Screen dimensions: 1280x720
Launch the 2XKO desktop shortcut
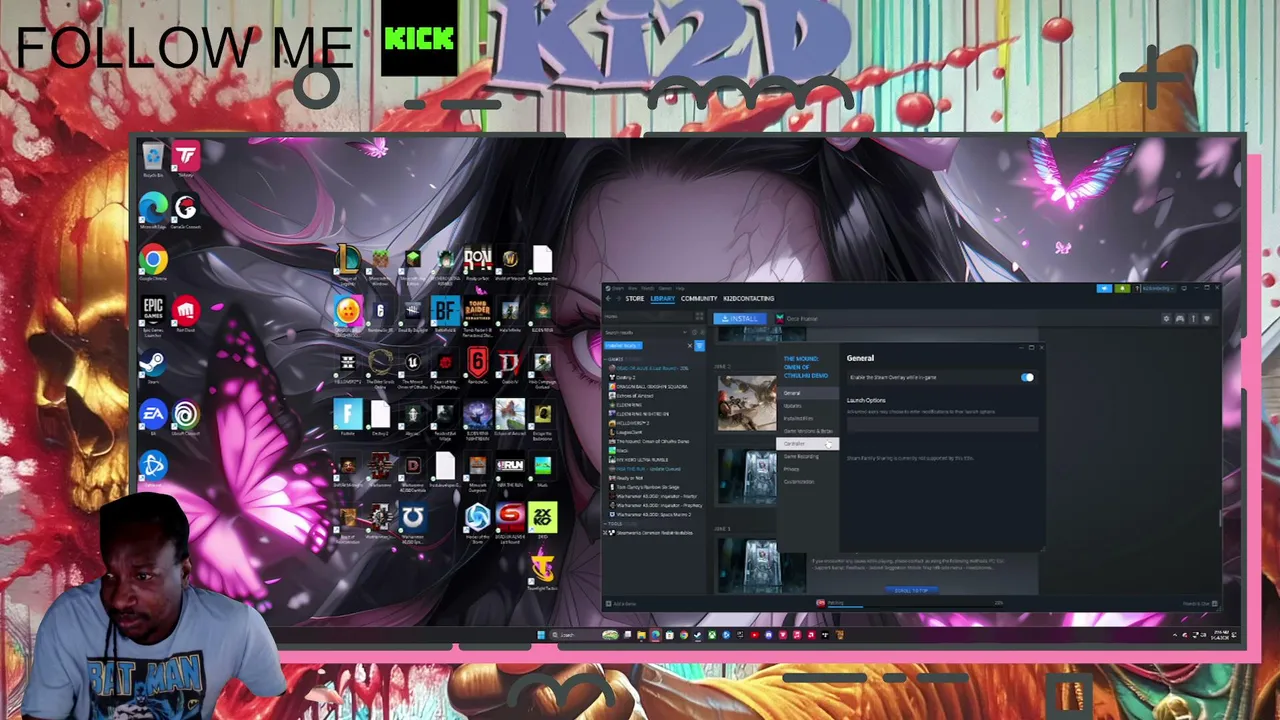[542, 521]
